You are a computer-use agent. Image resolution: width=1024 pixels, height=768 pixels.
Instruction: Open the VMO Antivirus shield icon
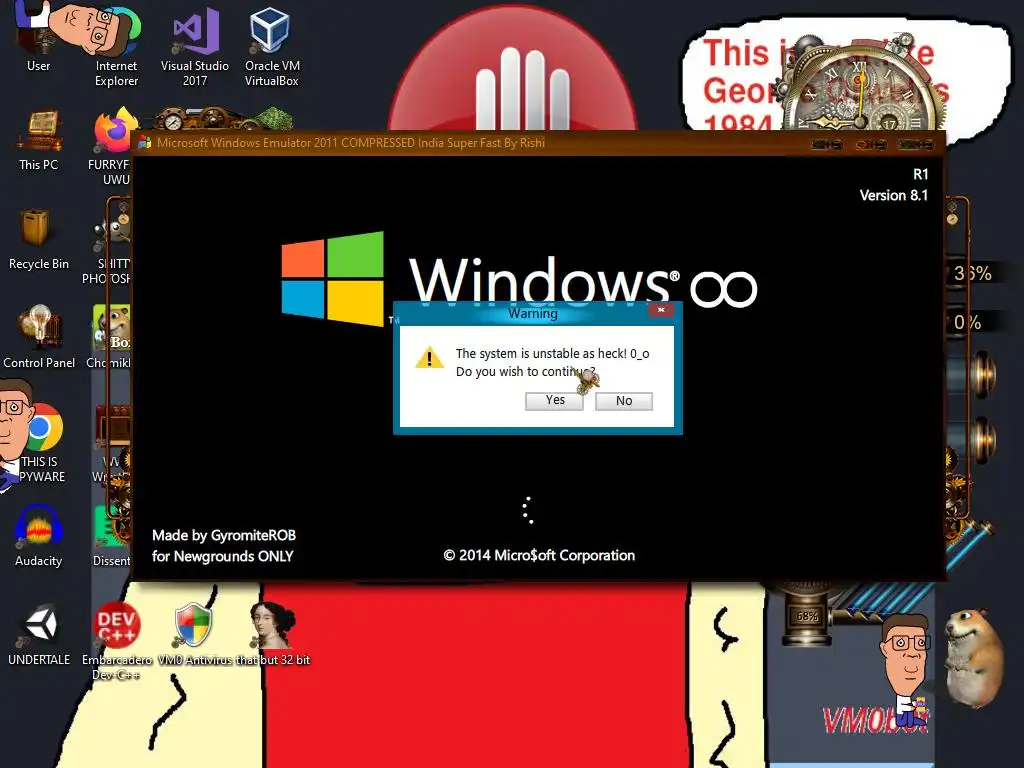[x=194, y=633]
